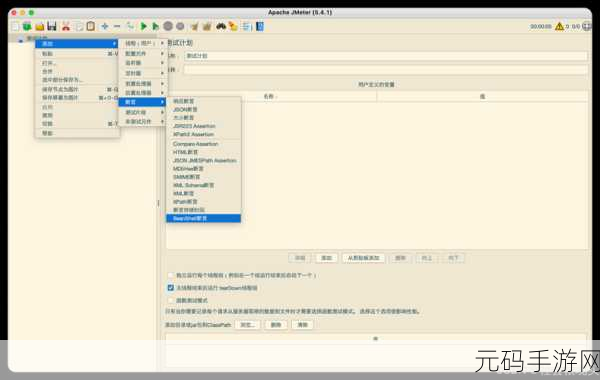Image resolution: width=600 pixels, height=380 pixels.
Task: Choose 合并 in the context menu
Action: 77,72
